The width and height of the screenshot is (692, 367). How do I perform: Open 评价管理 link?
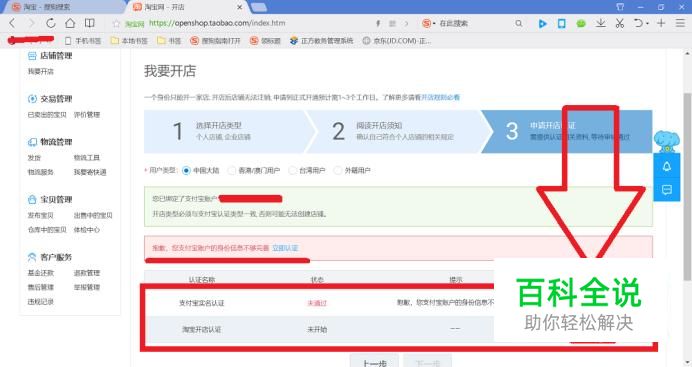coord(87,115)
